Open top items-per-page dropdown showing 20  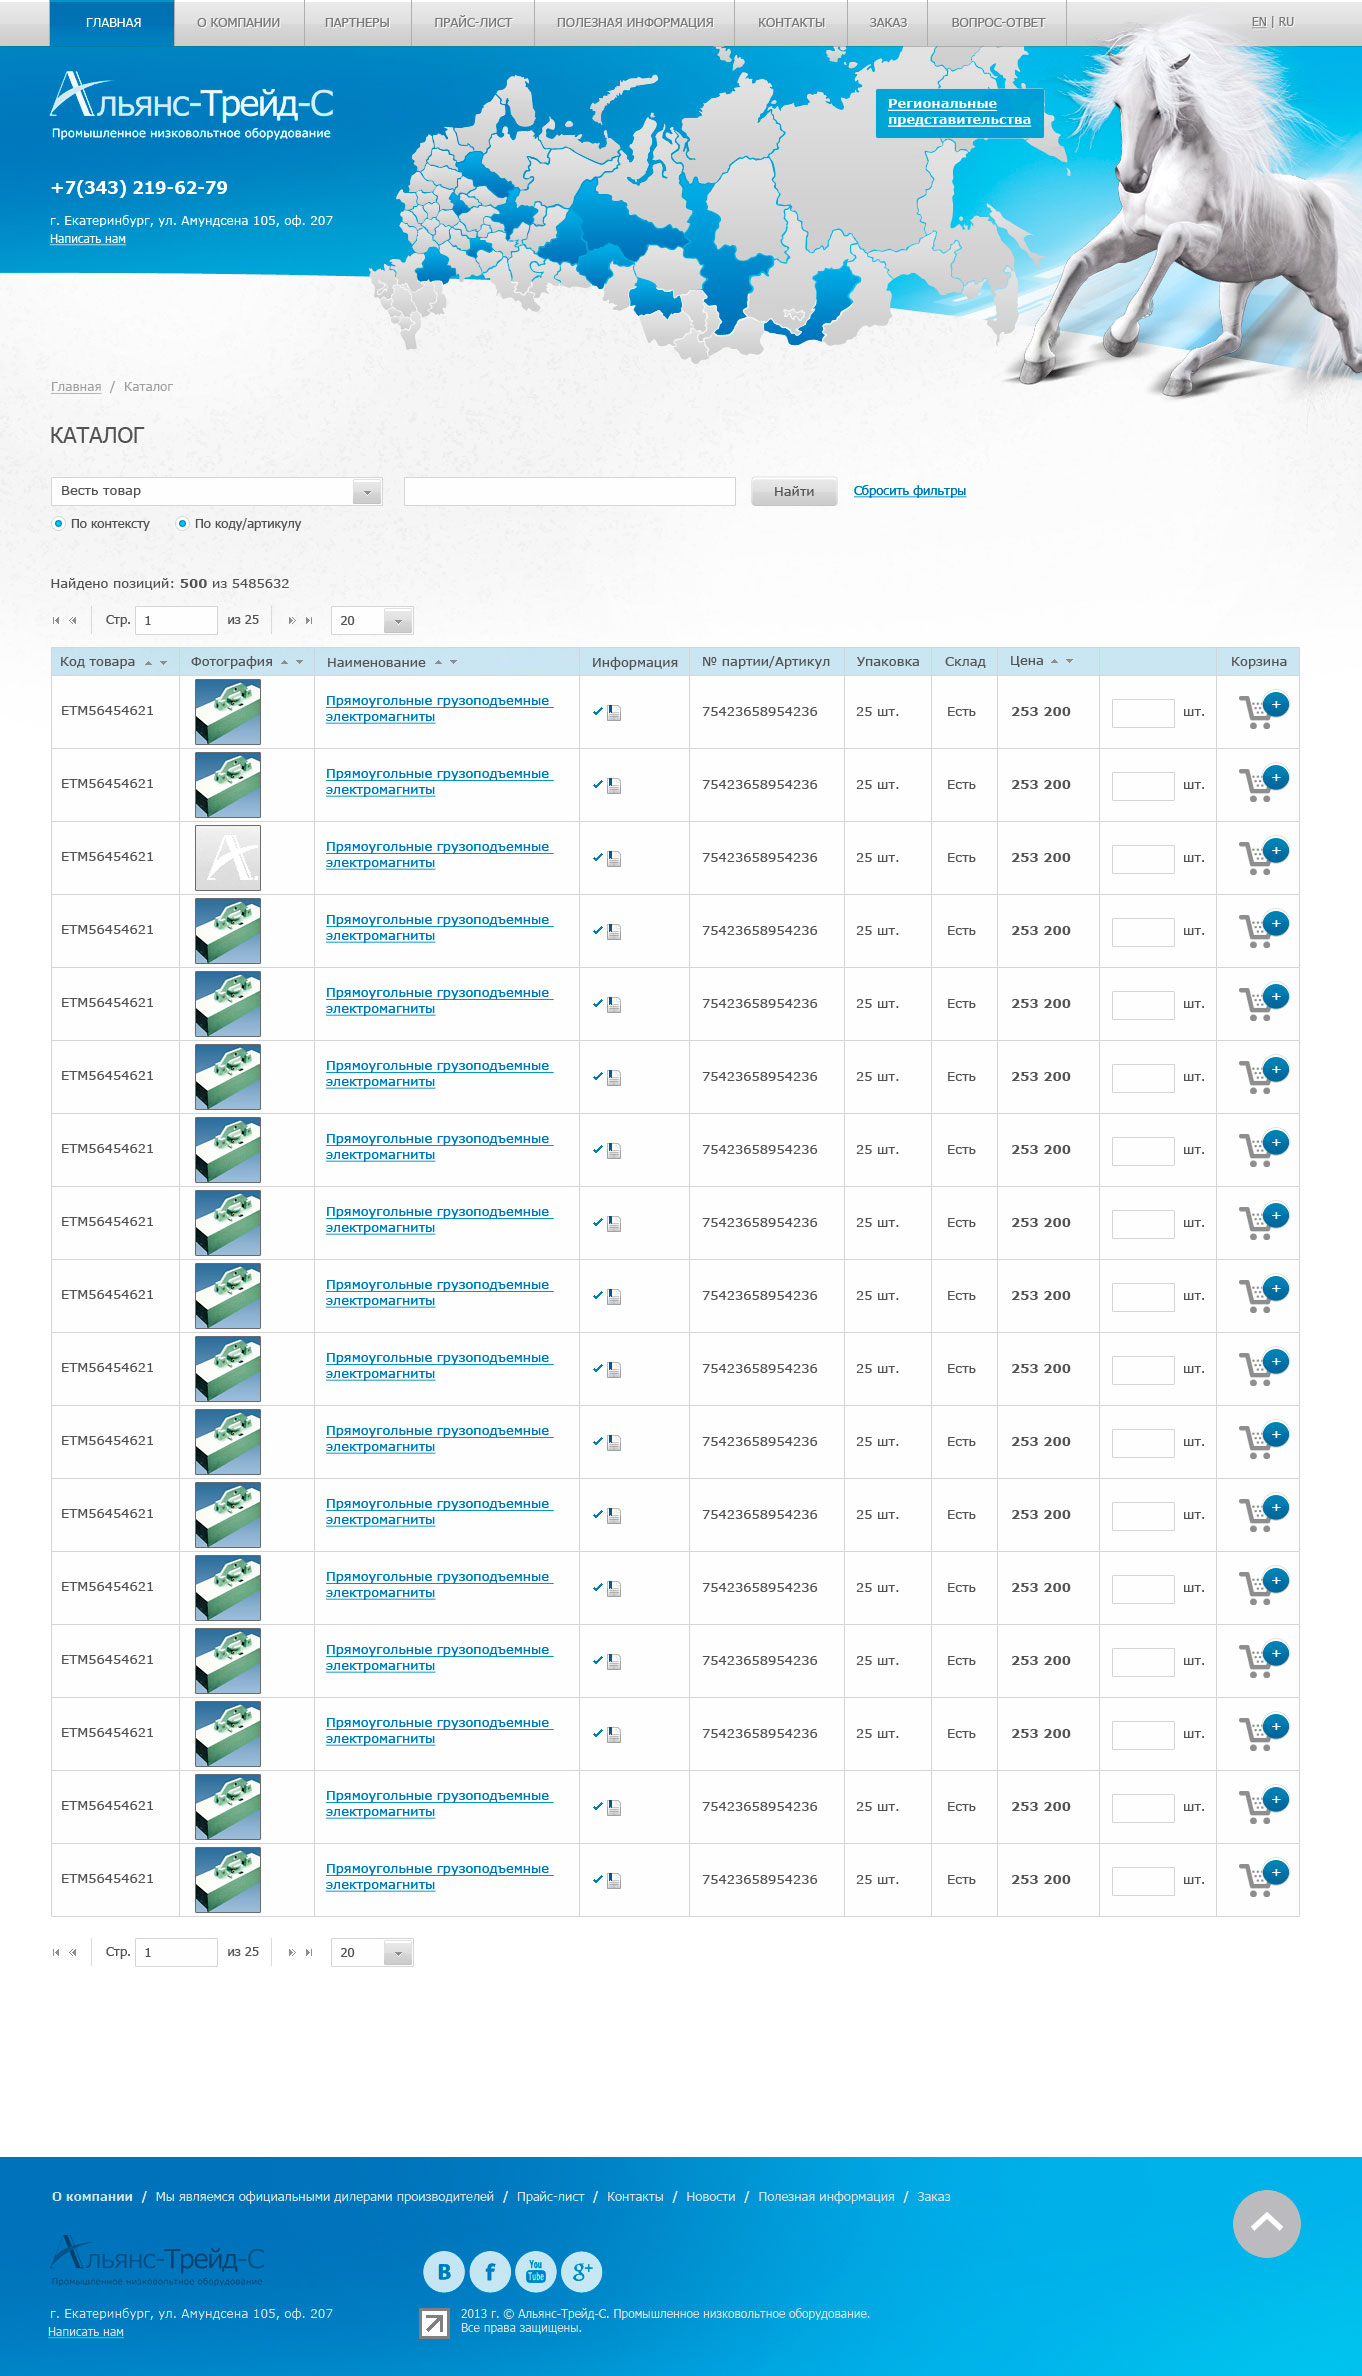(372, 620)
